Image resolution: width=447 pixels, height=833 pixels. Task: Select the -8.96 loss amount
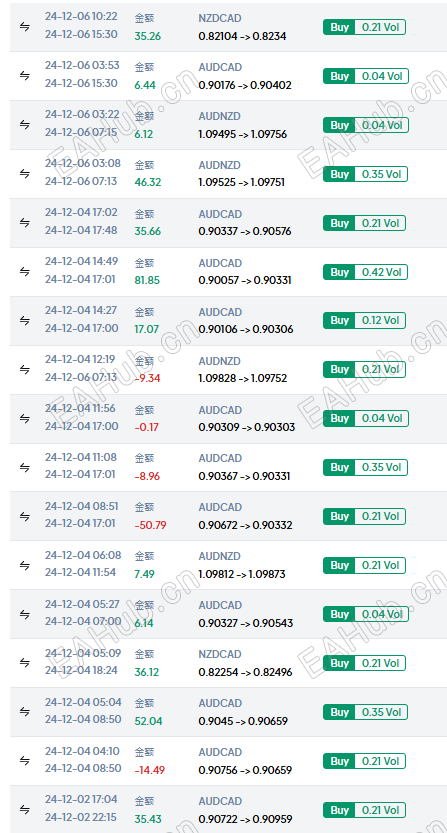[147, 477]
